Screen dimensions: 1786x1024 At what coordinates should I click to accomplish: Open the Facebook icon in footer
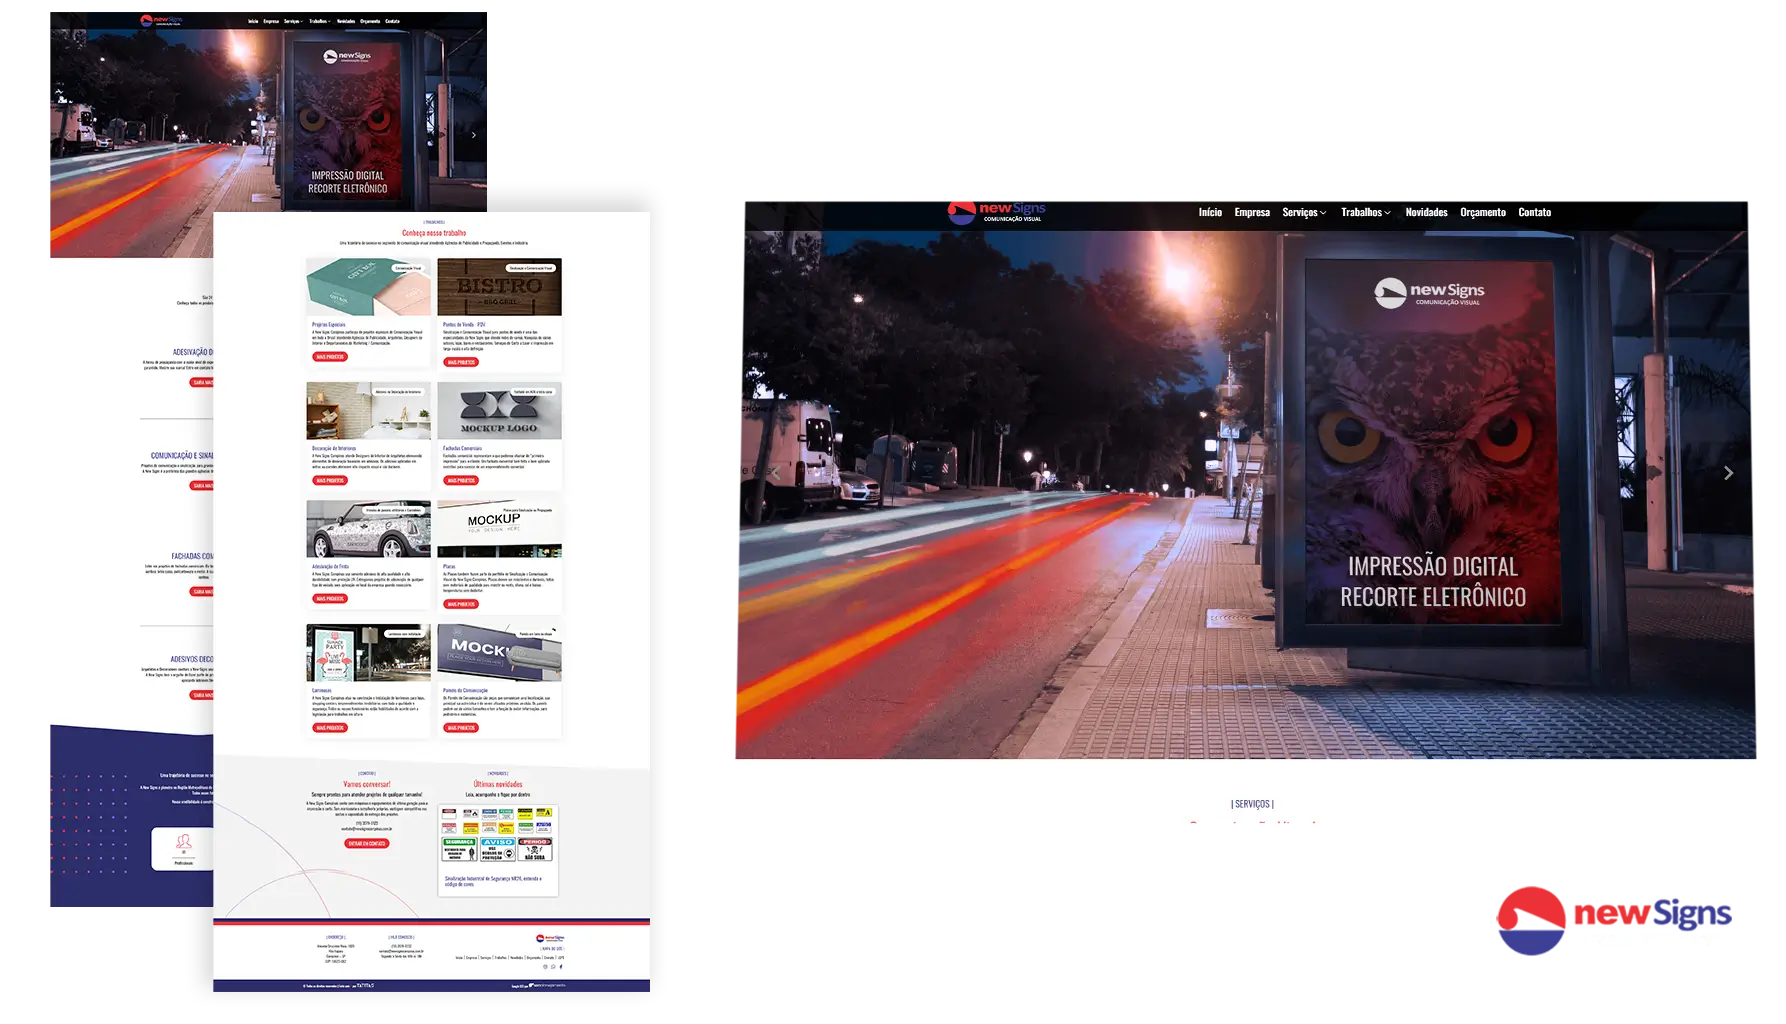561,967
